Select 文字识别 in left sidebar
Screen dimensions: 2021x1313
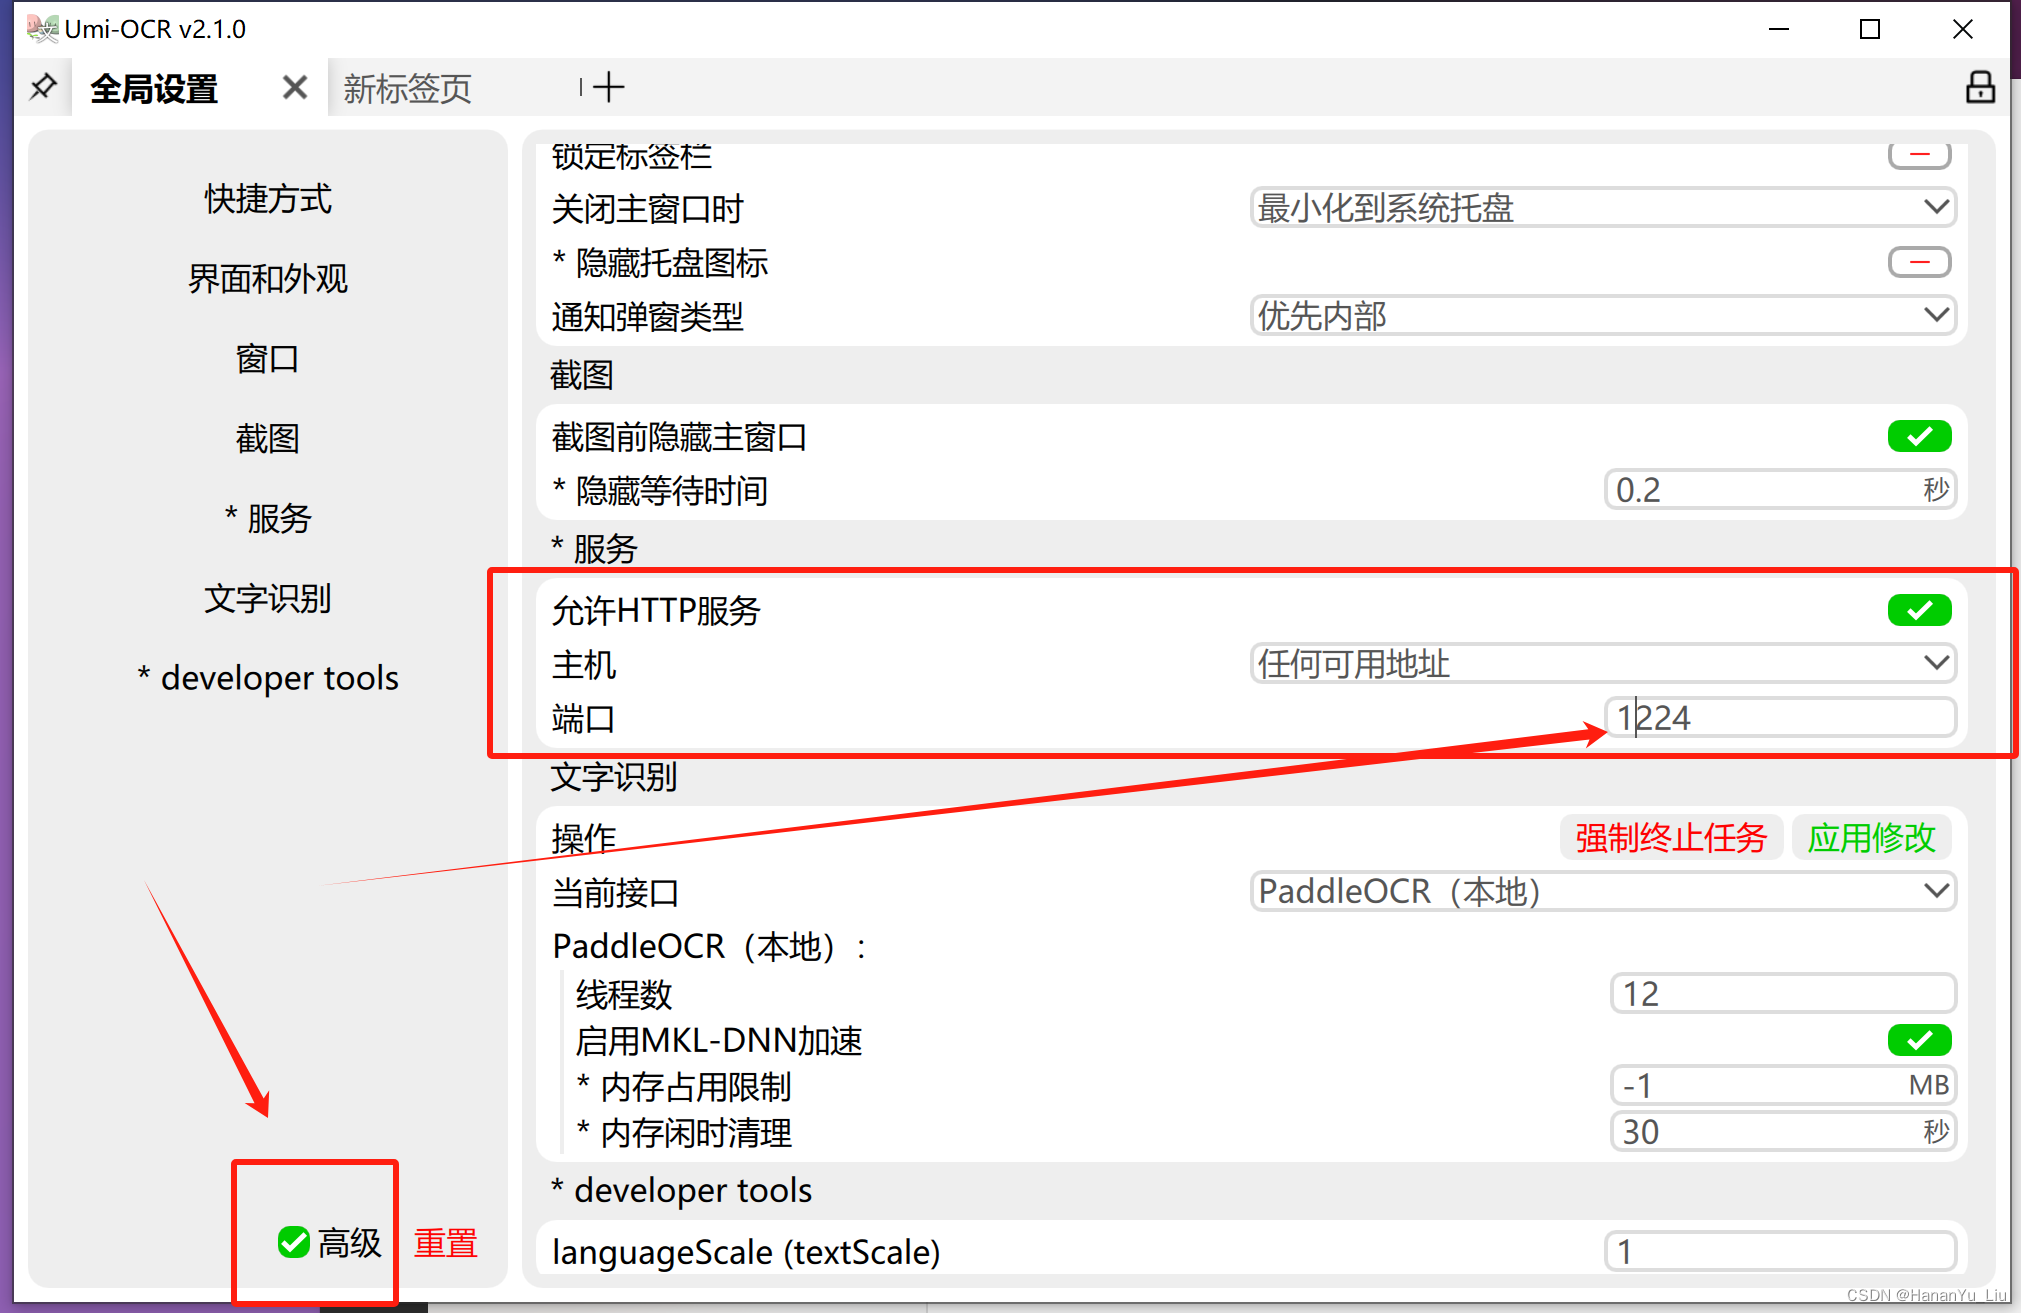[267, 598]
